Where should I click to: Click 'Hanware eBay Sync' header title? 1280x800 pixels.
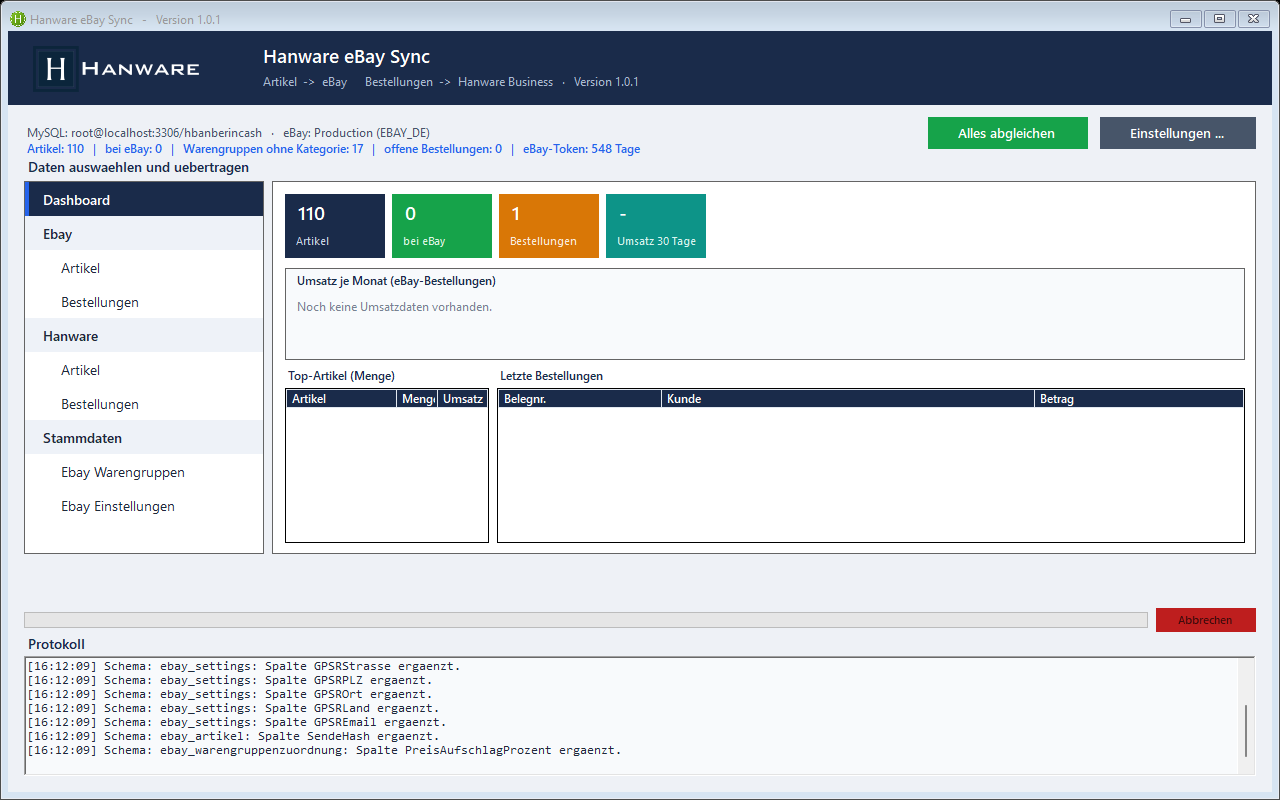[347, 57]
